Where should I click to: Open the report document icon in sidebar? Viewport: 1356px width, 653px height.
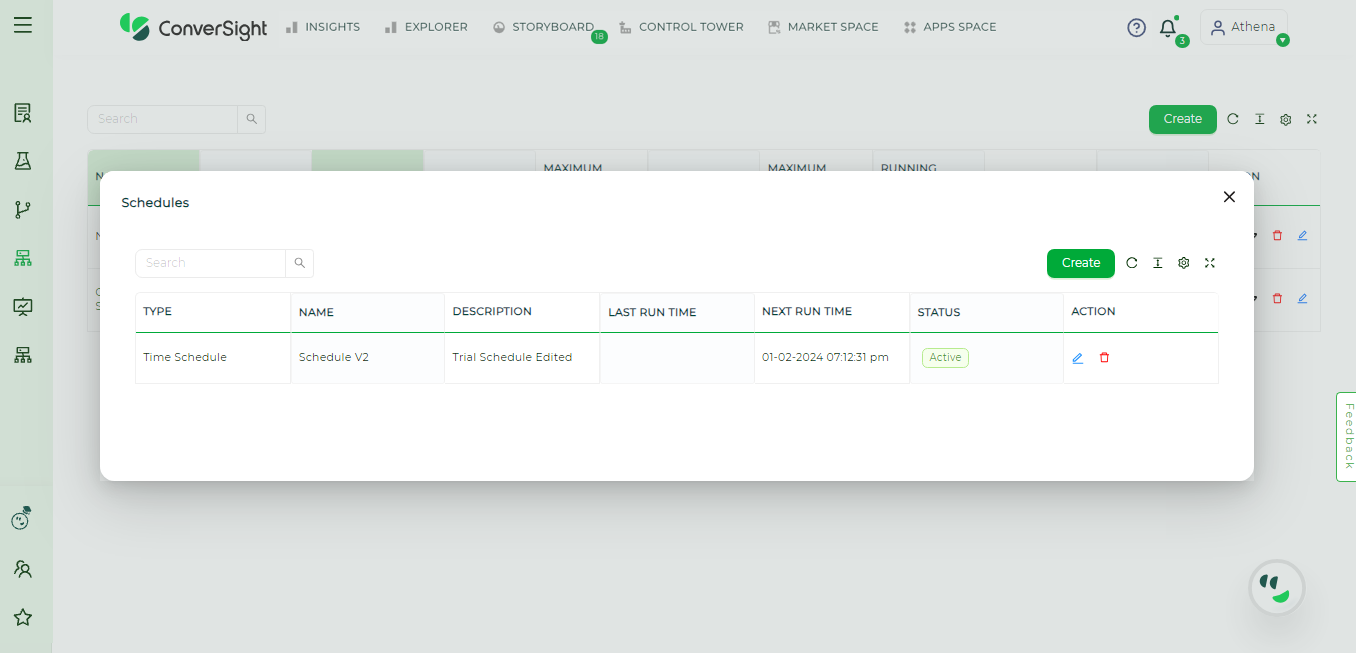point(23,113)
